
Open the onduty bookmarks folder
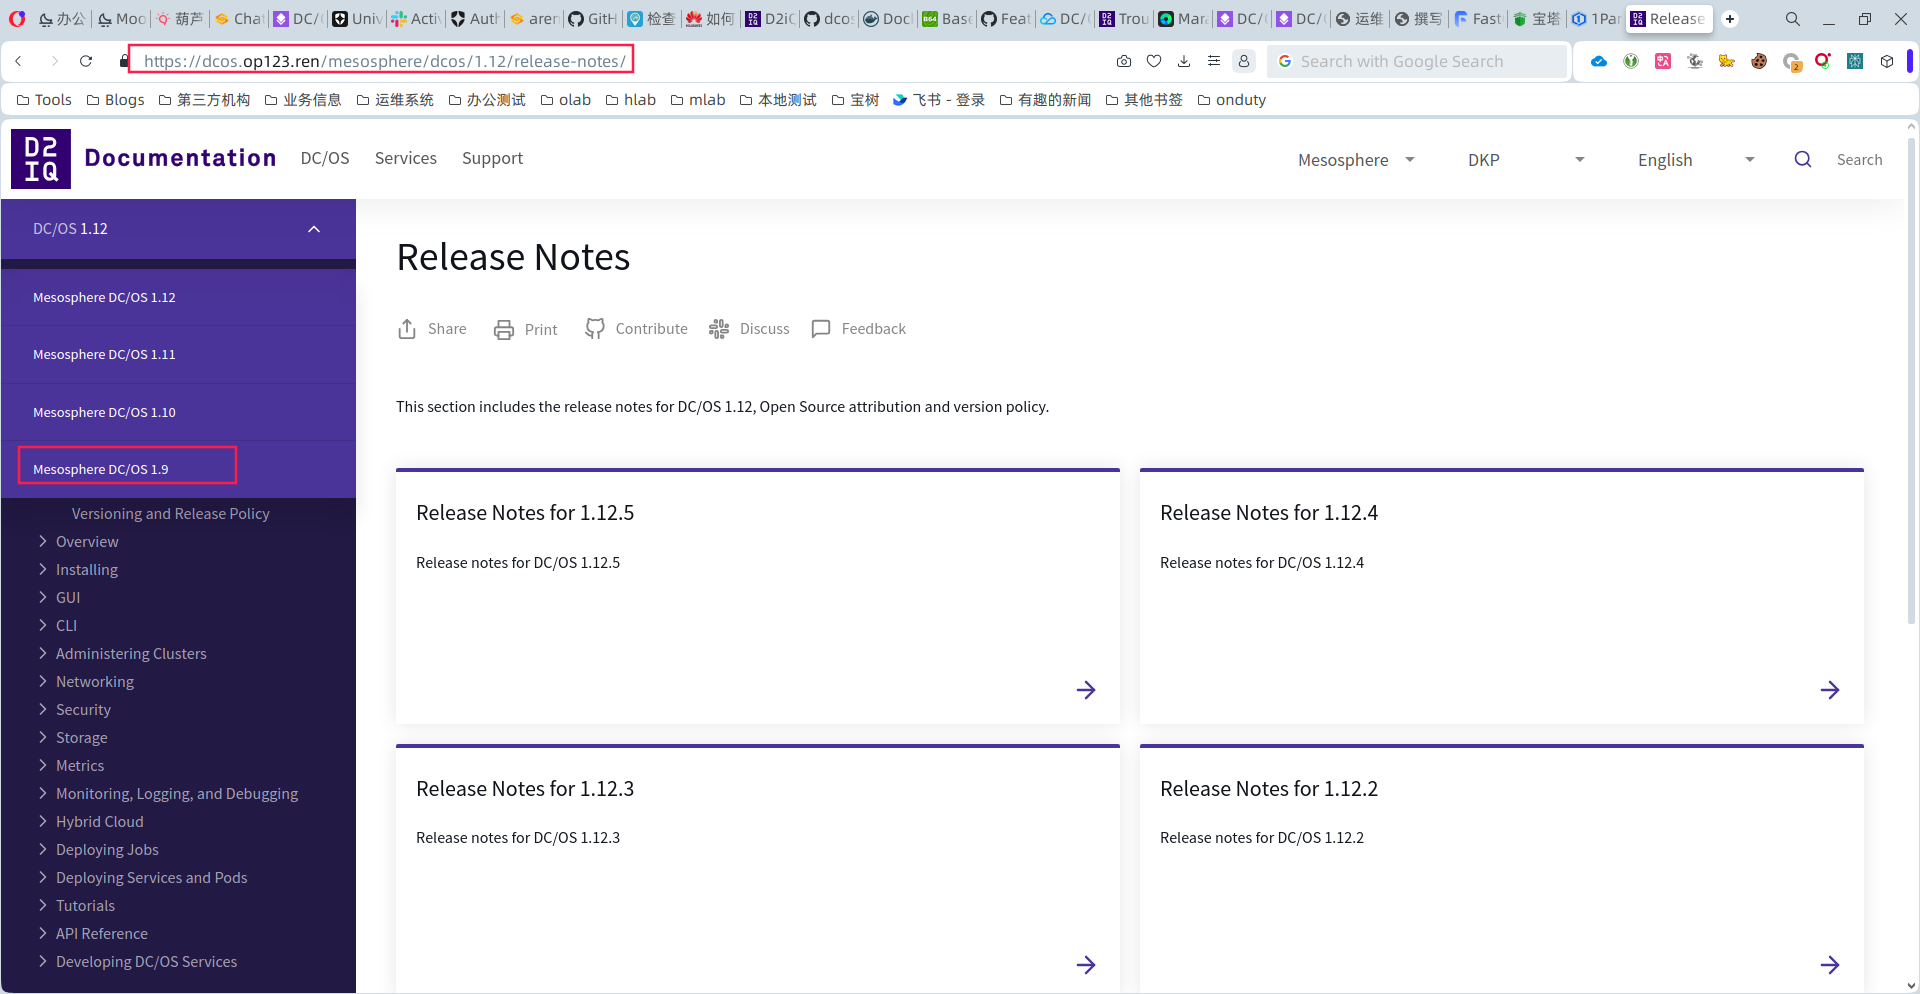pyautogui.click(x=1232, y=99)
